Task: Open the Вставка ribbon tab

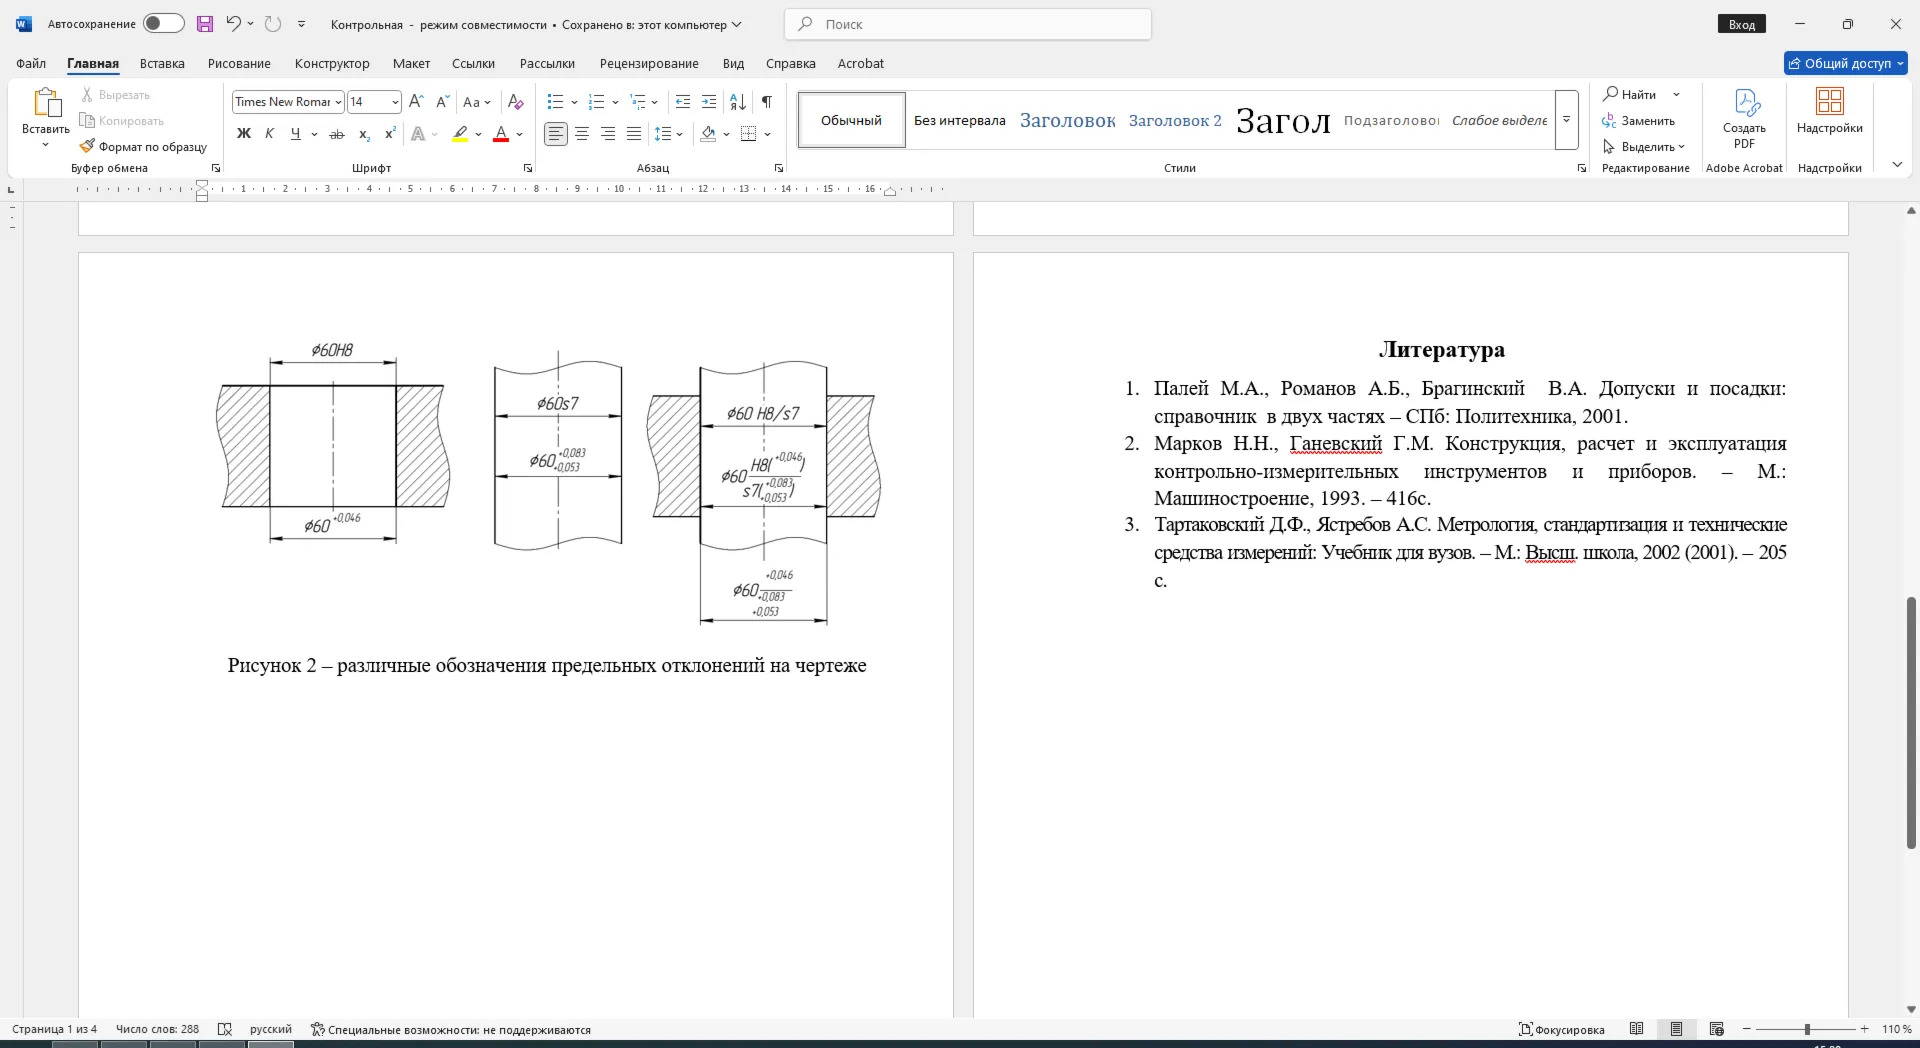Action: coord(162,63)
